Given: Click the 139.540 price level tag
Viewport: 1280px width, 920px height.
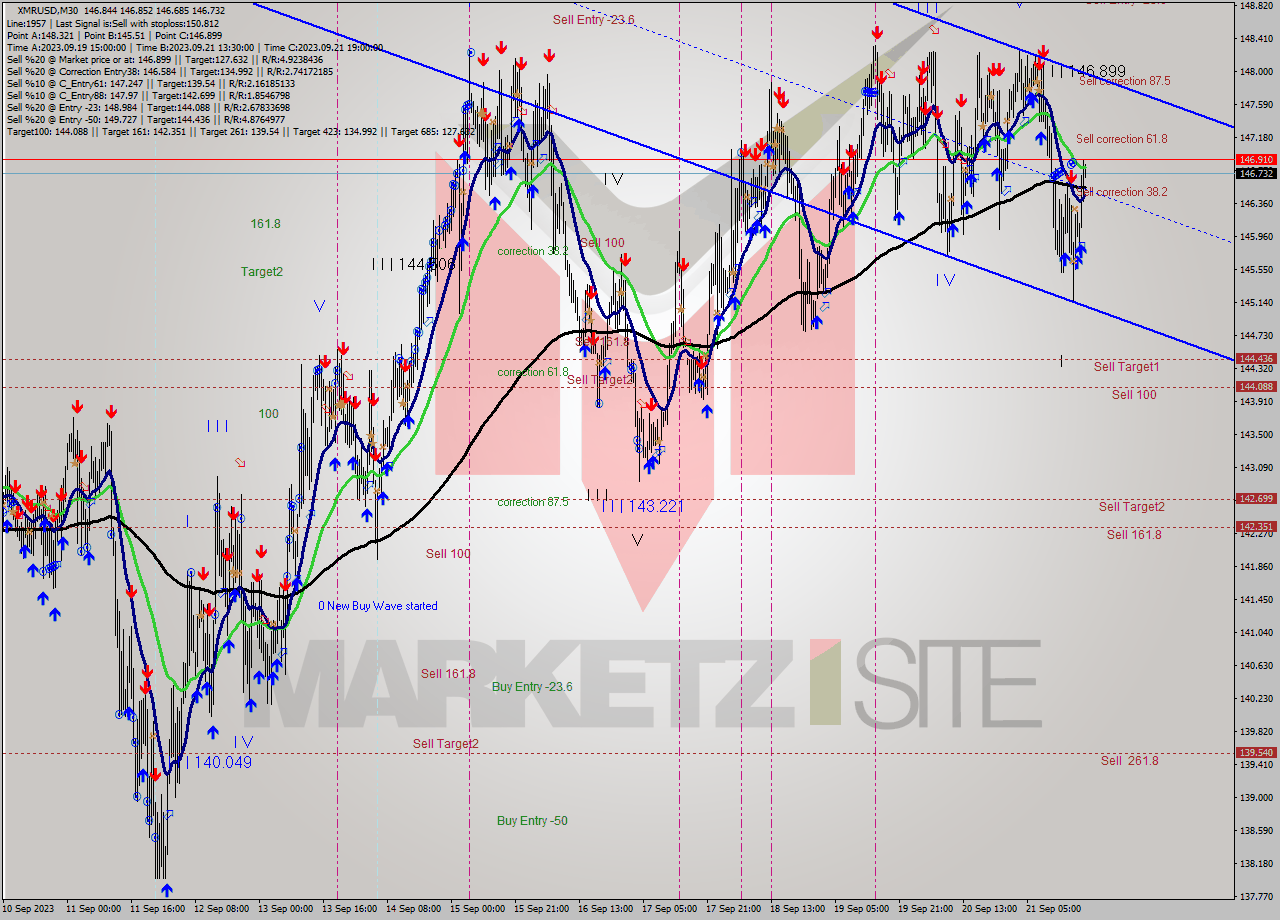Looking at the screenshot, I should 1256,753.
